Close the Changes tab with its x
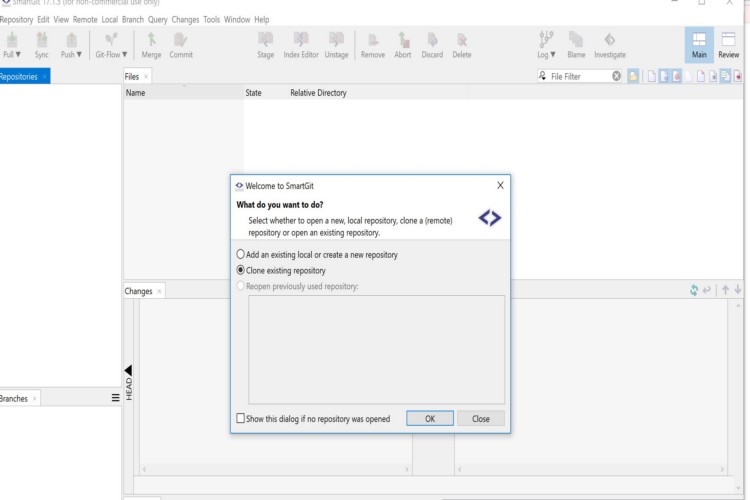Viewport: 750px width, 500px height. click(159, 291)
